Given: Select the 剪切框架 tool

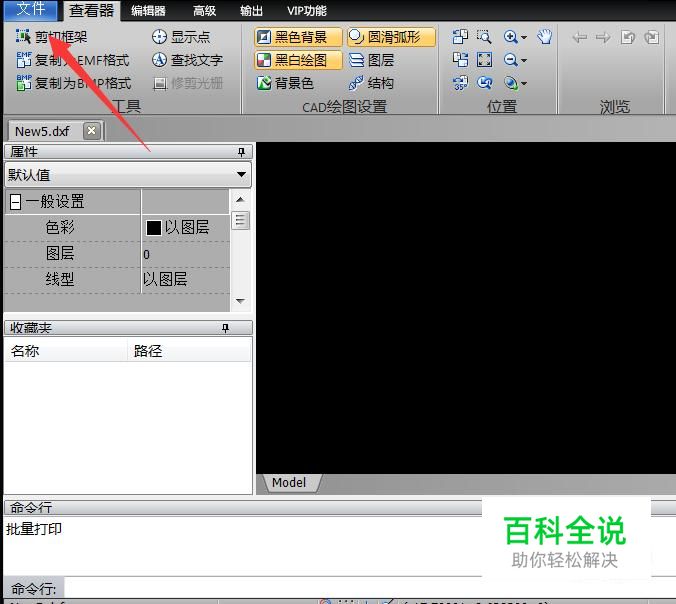Looking at the screenshot, I should (51, 37).
